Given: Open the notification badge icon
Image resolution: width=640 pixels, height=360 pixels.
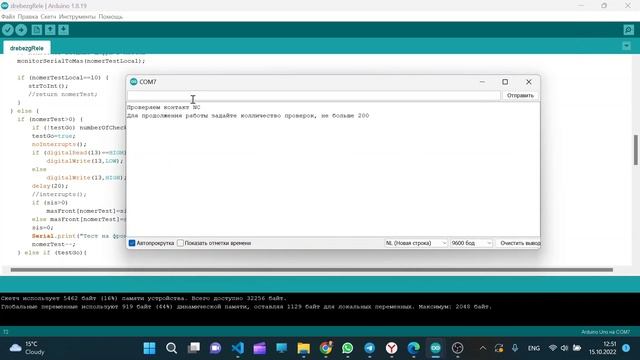Looking at the screenshot, I should tap(626, 348).
